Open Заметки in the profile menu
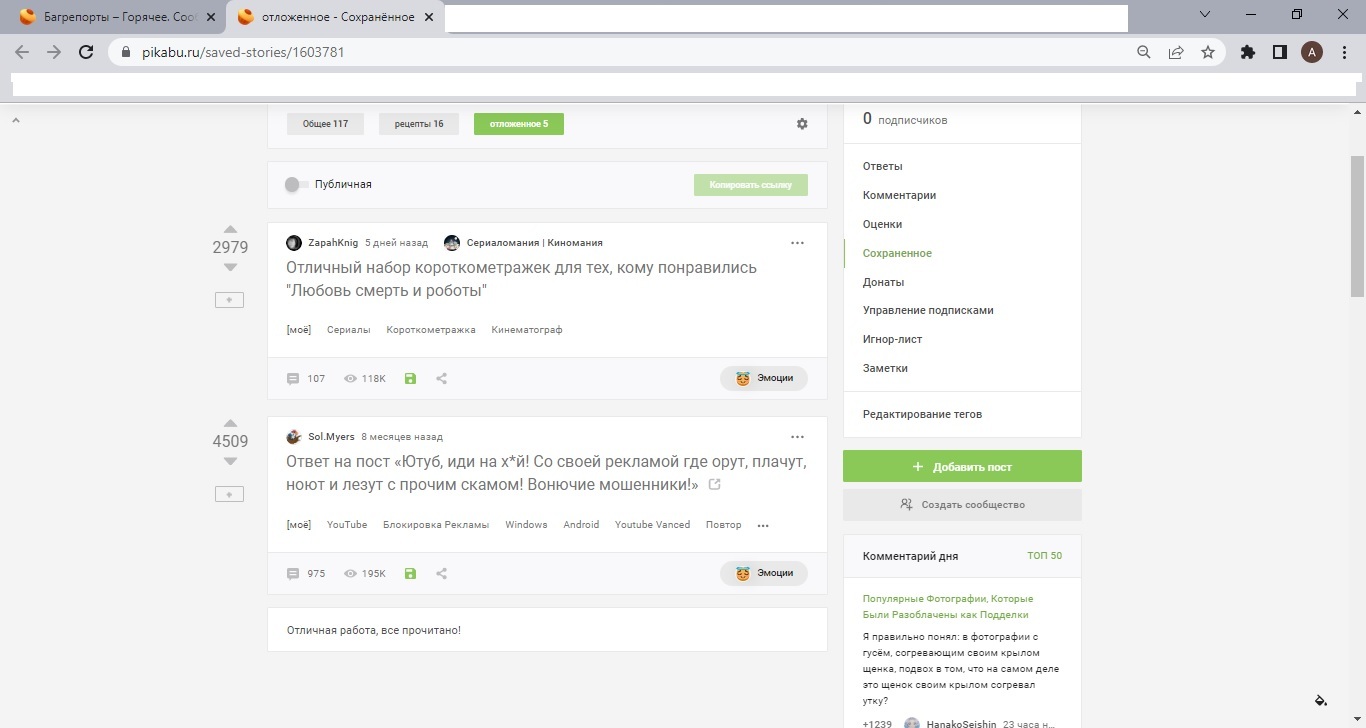The image size is (1366, 728). point(886,368)
